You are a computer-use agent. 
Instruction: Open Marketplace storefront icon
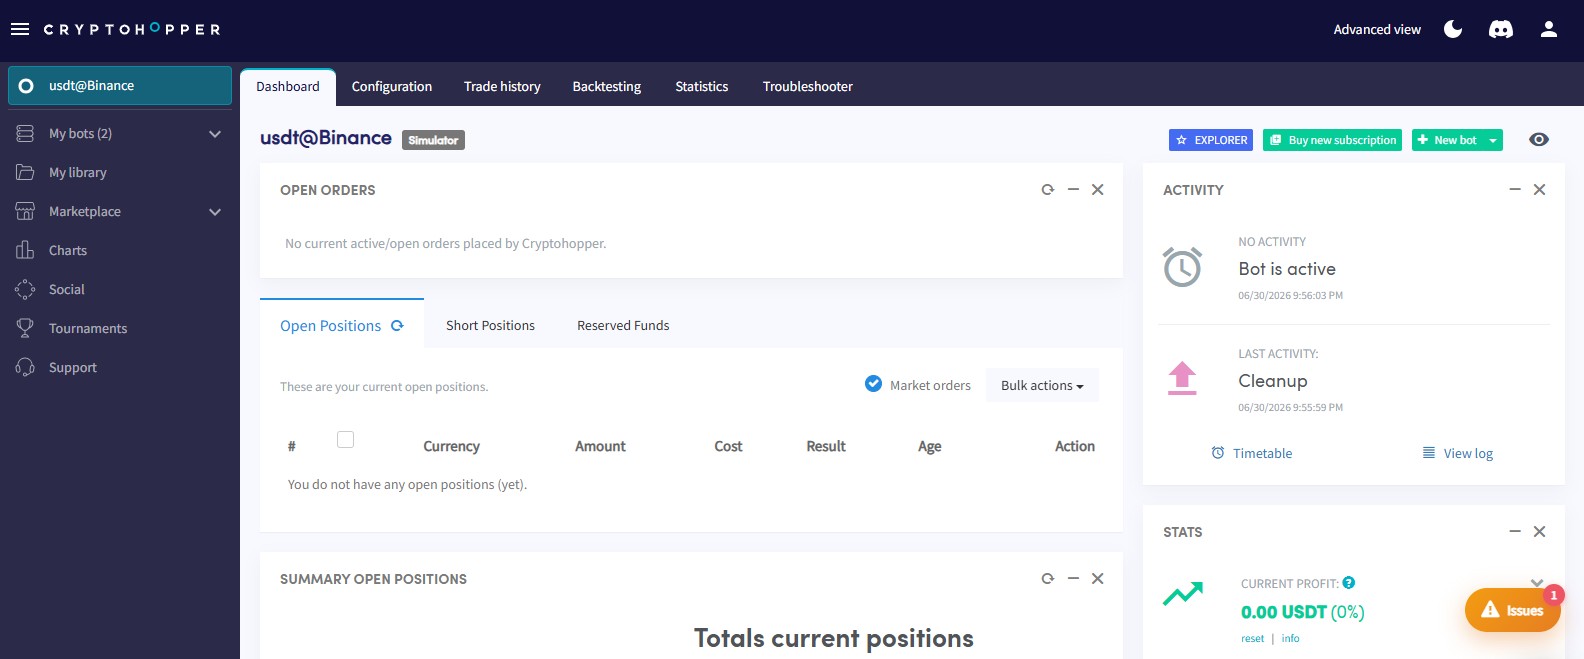click(x=25, y=211)
